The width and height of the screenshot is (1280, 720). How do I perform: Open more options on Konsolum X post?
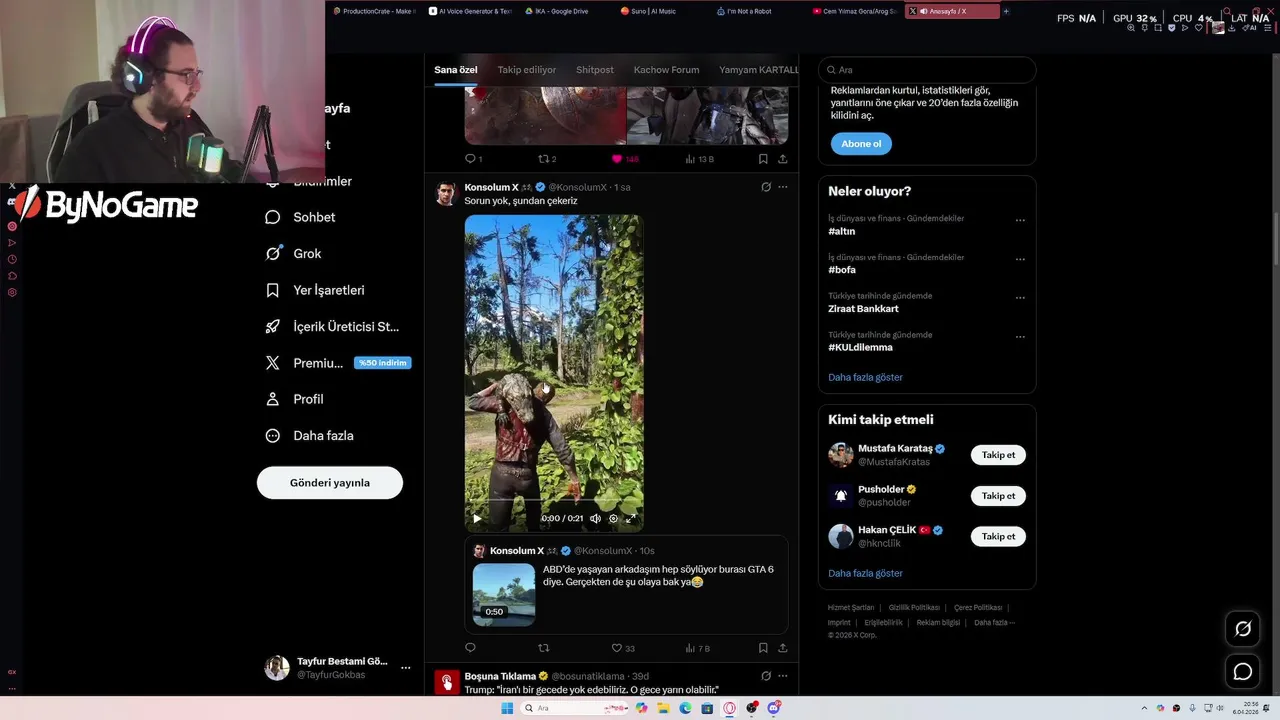(783, 187)
